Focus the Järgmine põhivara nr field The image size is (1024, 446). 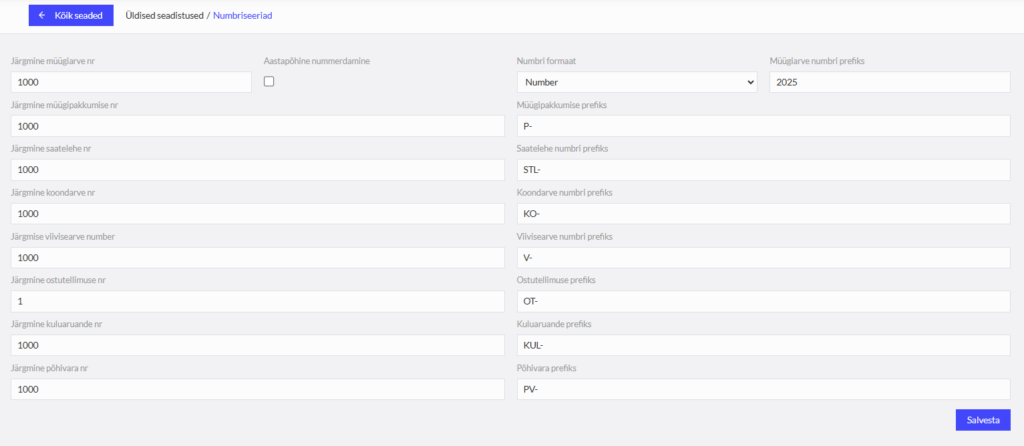(258, 389)
